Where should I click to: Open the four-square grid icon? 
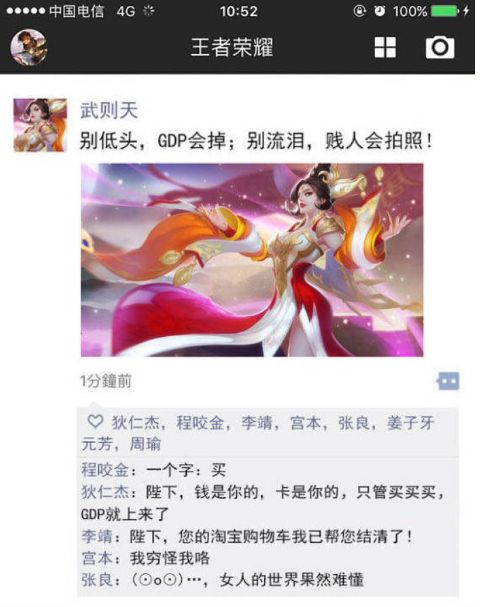coord(385,48)
